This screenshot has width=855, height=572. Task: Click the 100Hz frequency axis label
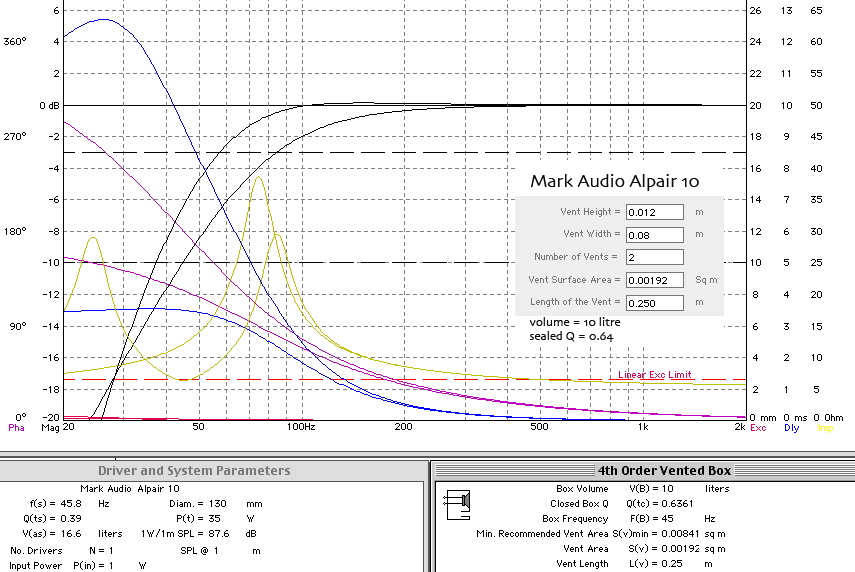tap(301, 427)
